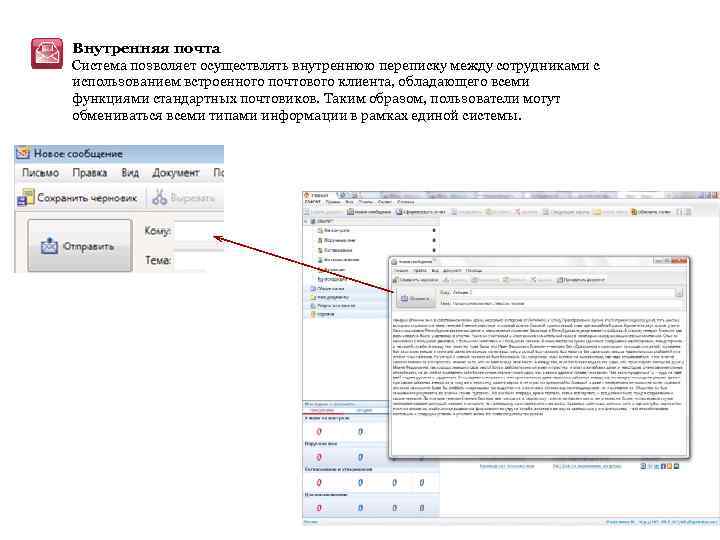Open the Письмо menu
720x540 pixels.
[40, 173]
